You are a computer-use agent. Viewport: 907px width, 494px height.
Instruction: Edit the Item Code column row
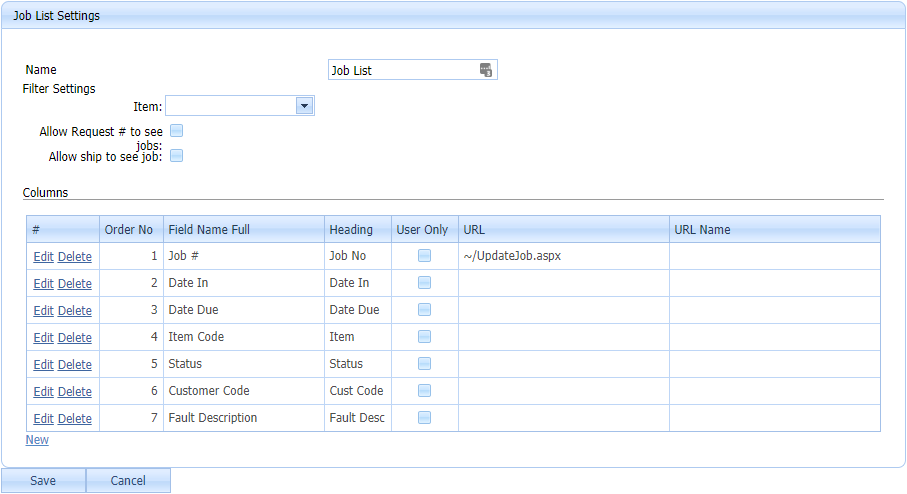43,338
